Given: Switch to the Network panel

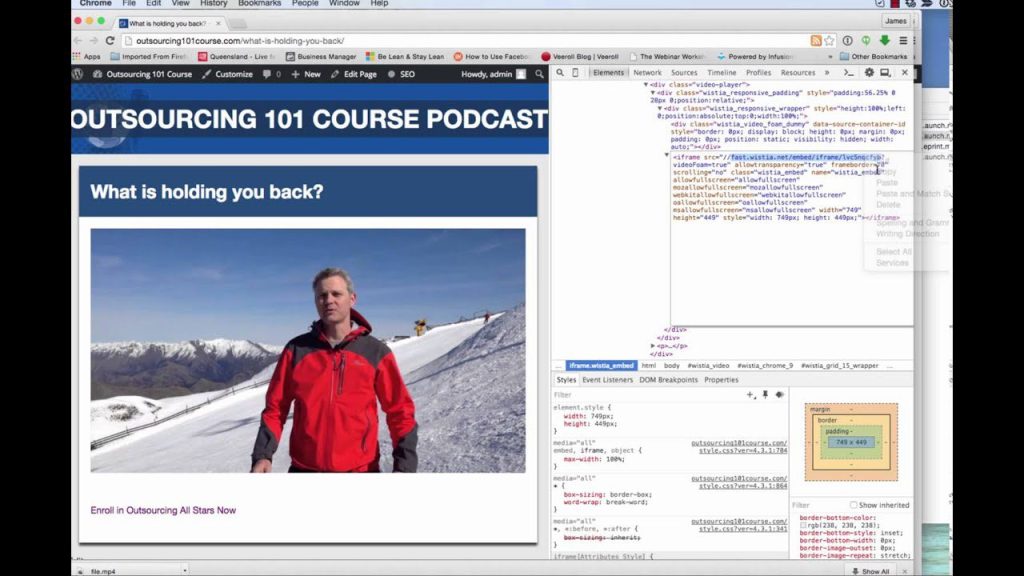Looking at the screenshot, I should click(647, 73).
